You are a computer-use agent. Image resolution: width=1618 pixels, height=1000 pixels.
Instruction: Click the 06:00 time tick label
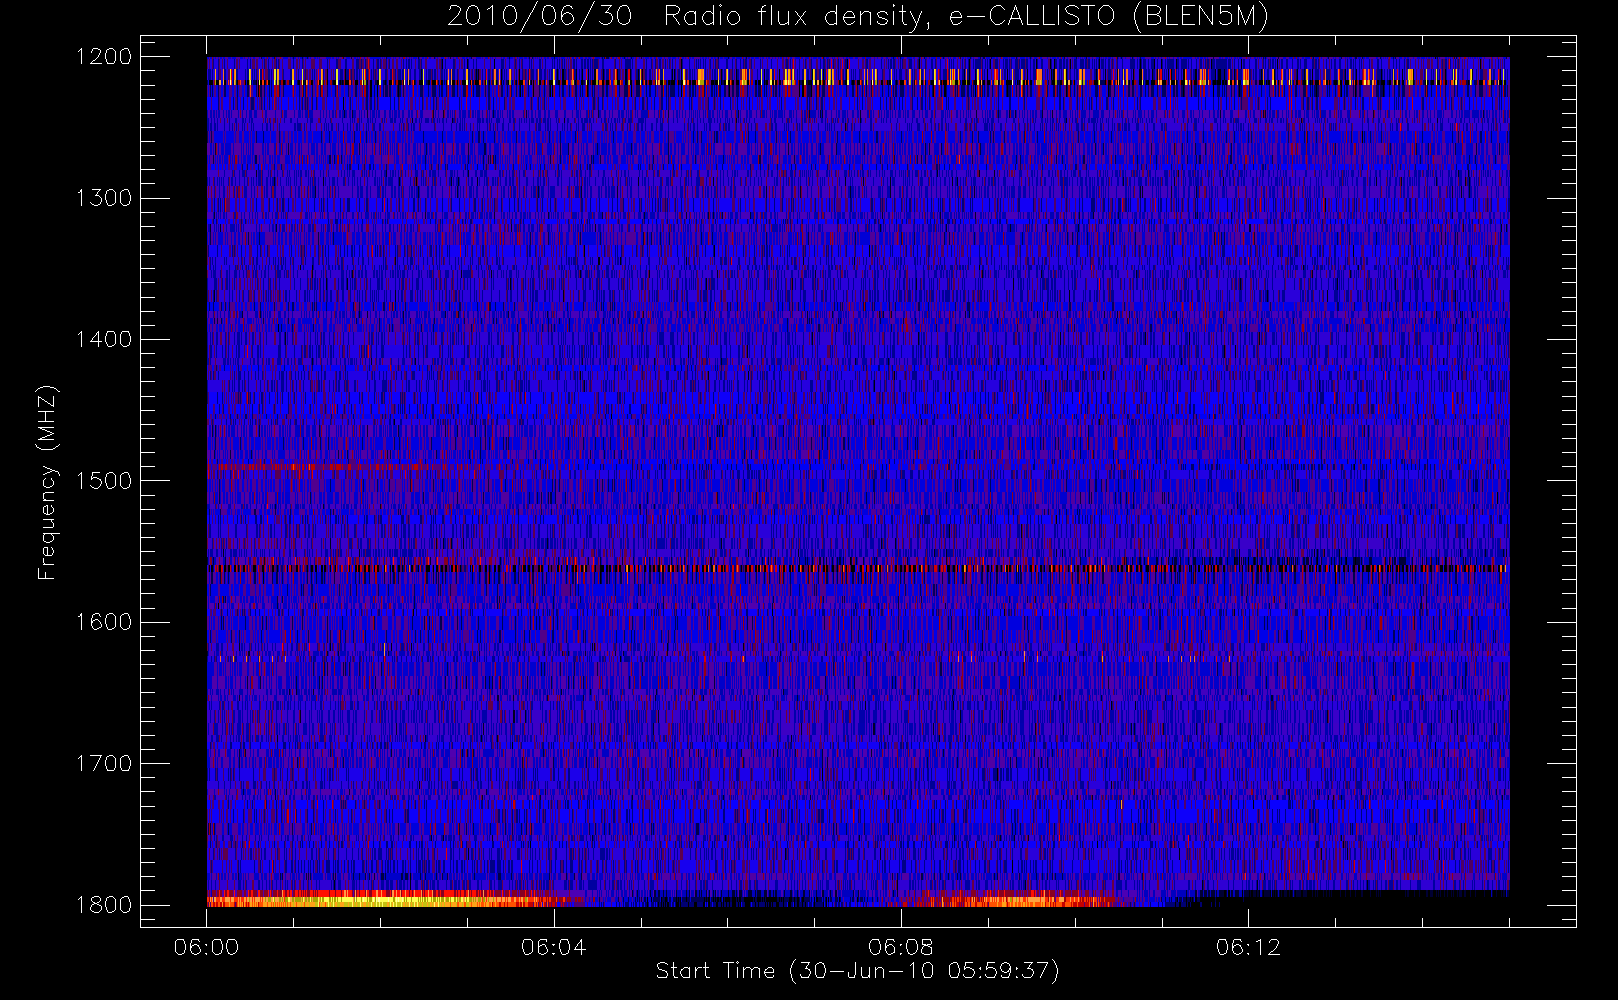tap(207, 947)
